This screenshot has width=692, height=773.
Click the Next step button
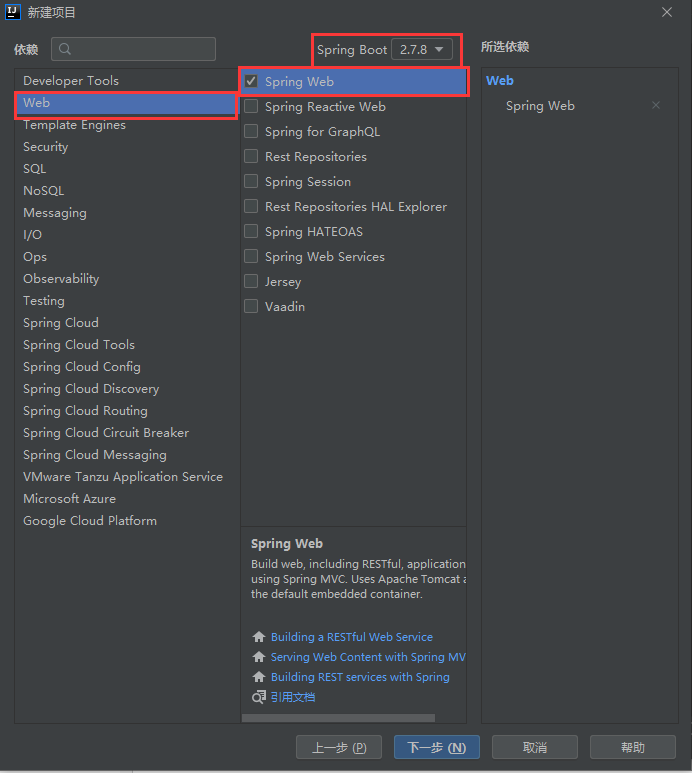tap(436, 747)
